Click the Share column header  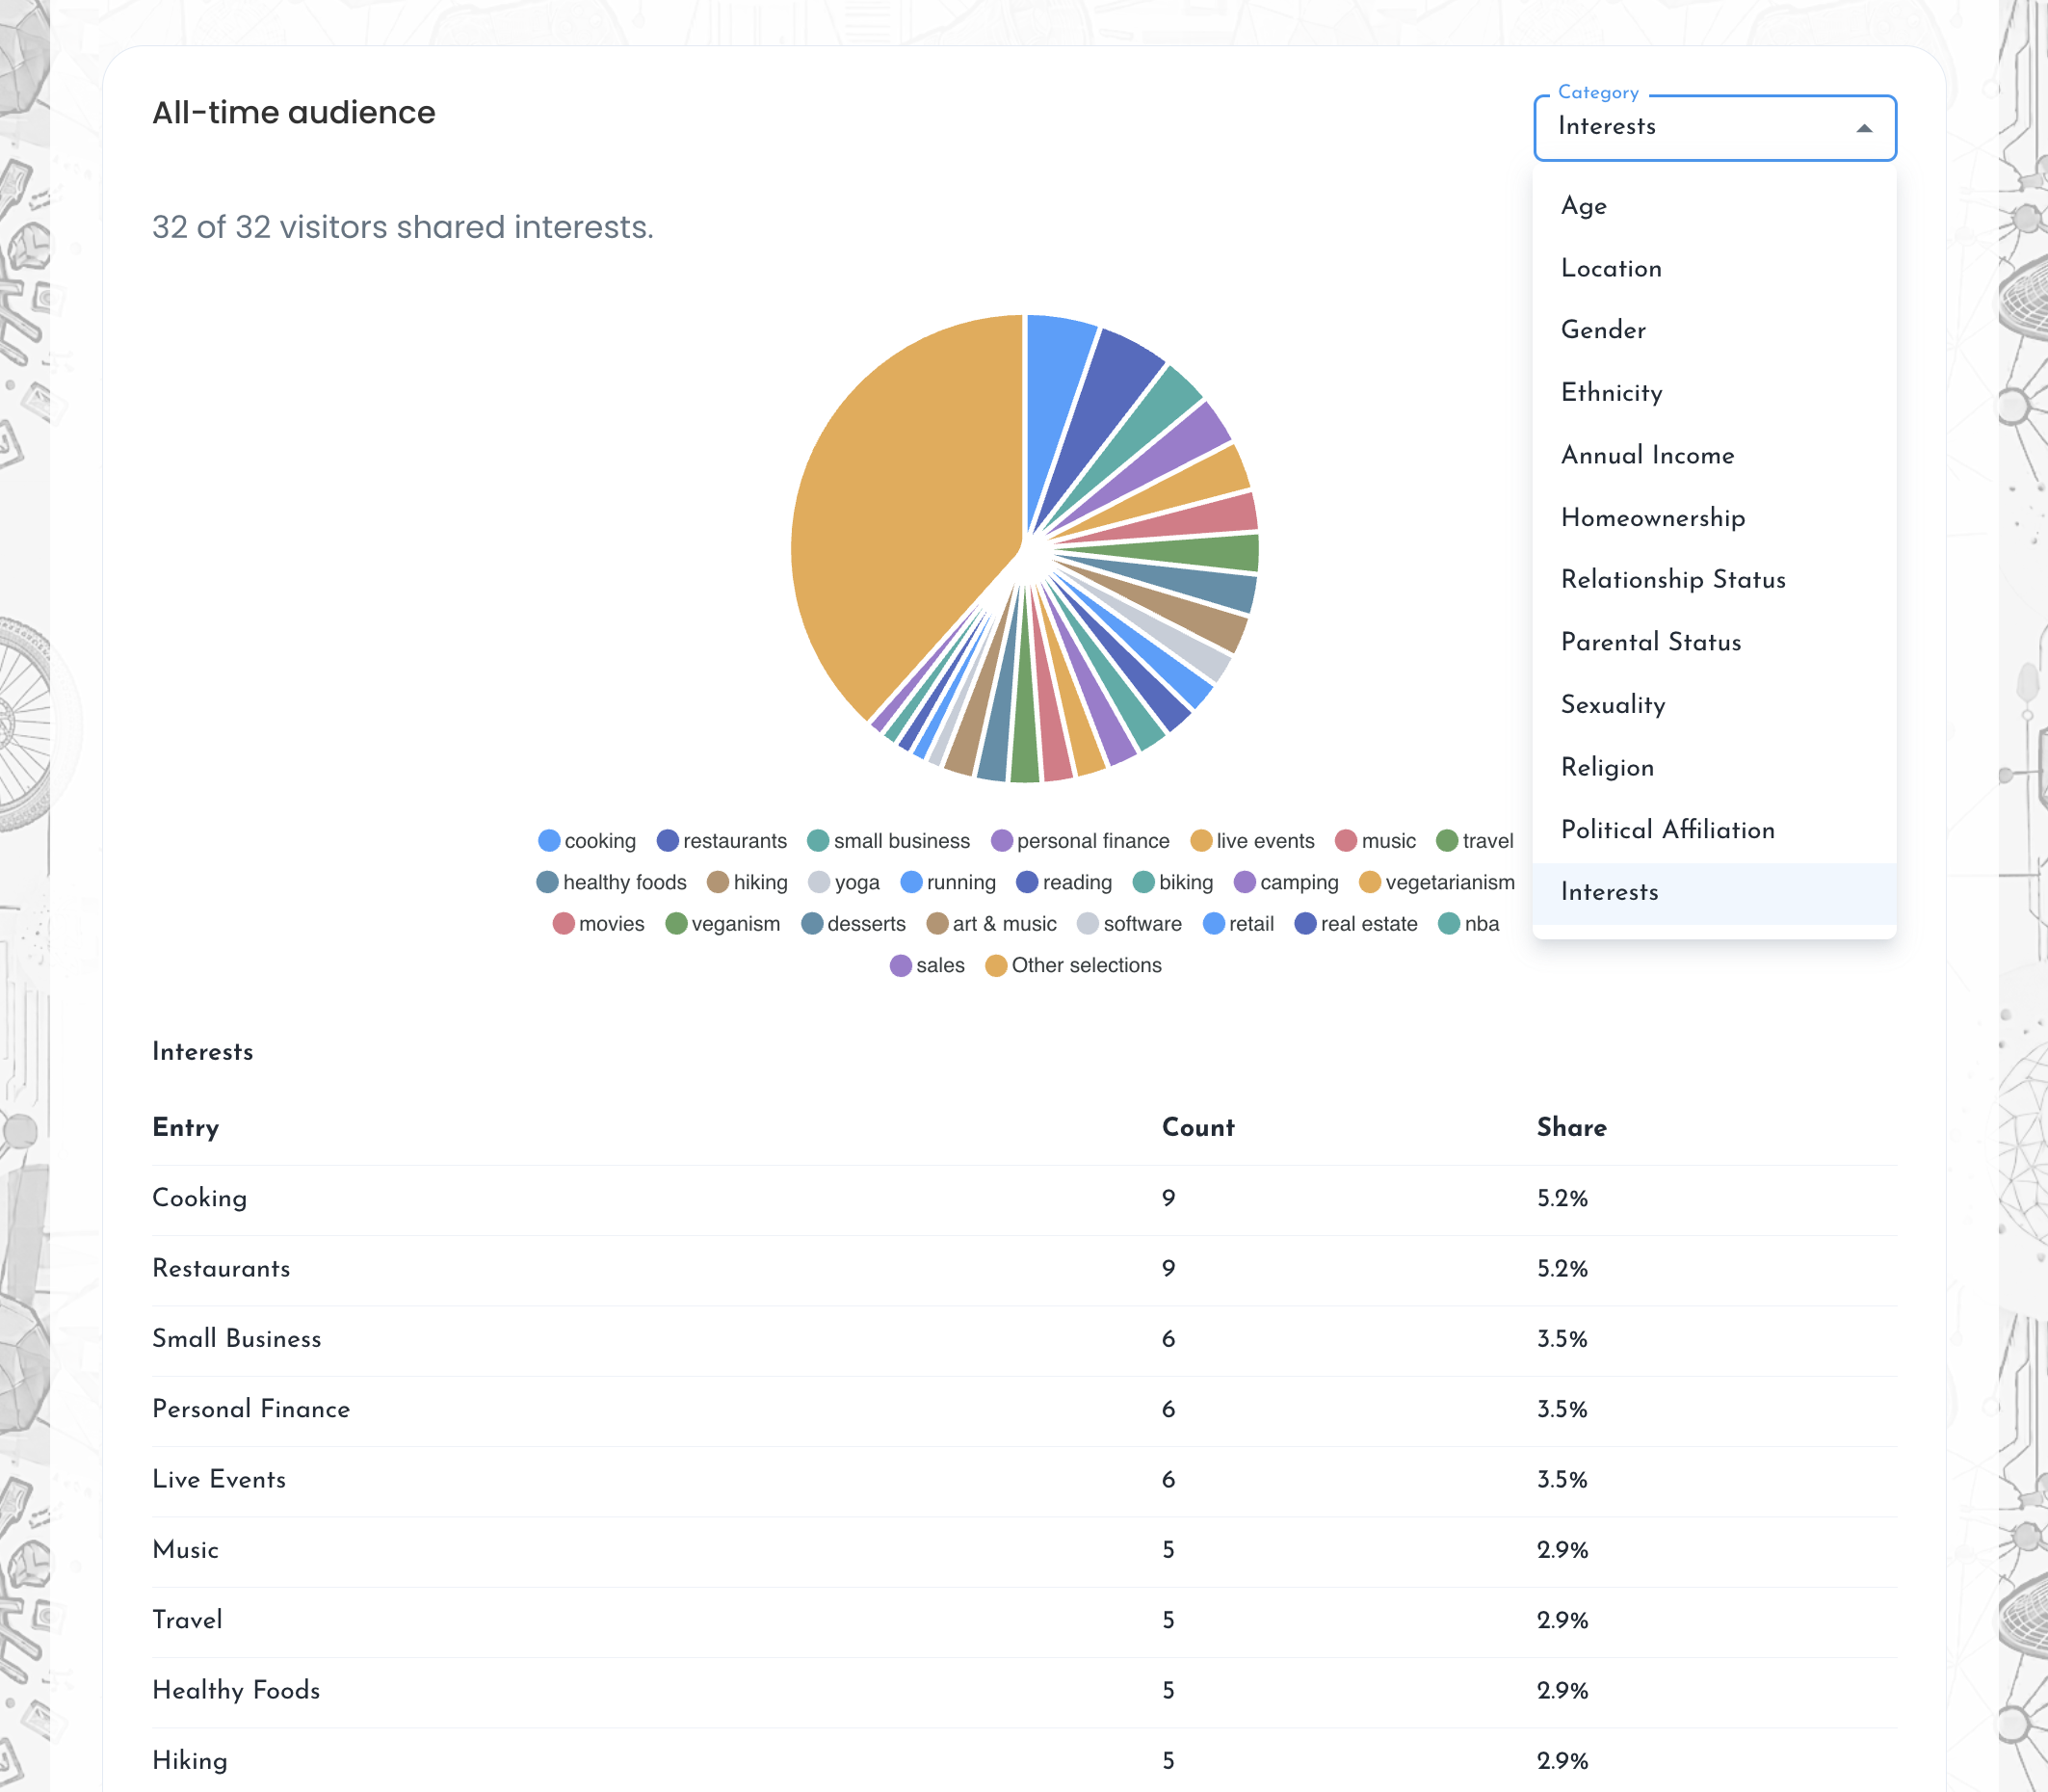click(x=1571, y=1128)
